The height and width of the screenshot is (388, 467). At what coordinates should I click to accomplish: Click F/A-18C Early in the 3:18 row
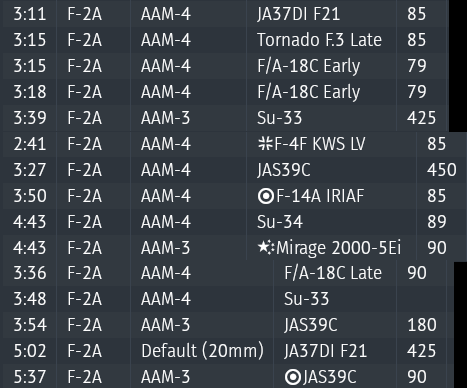tap(309, 92)
